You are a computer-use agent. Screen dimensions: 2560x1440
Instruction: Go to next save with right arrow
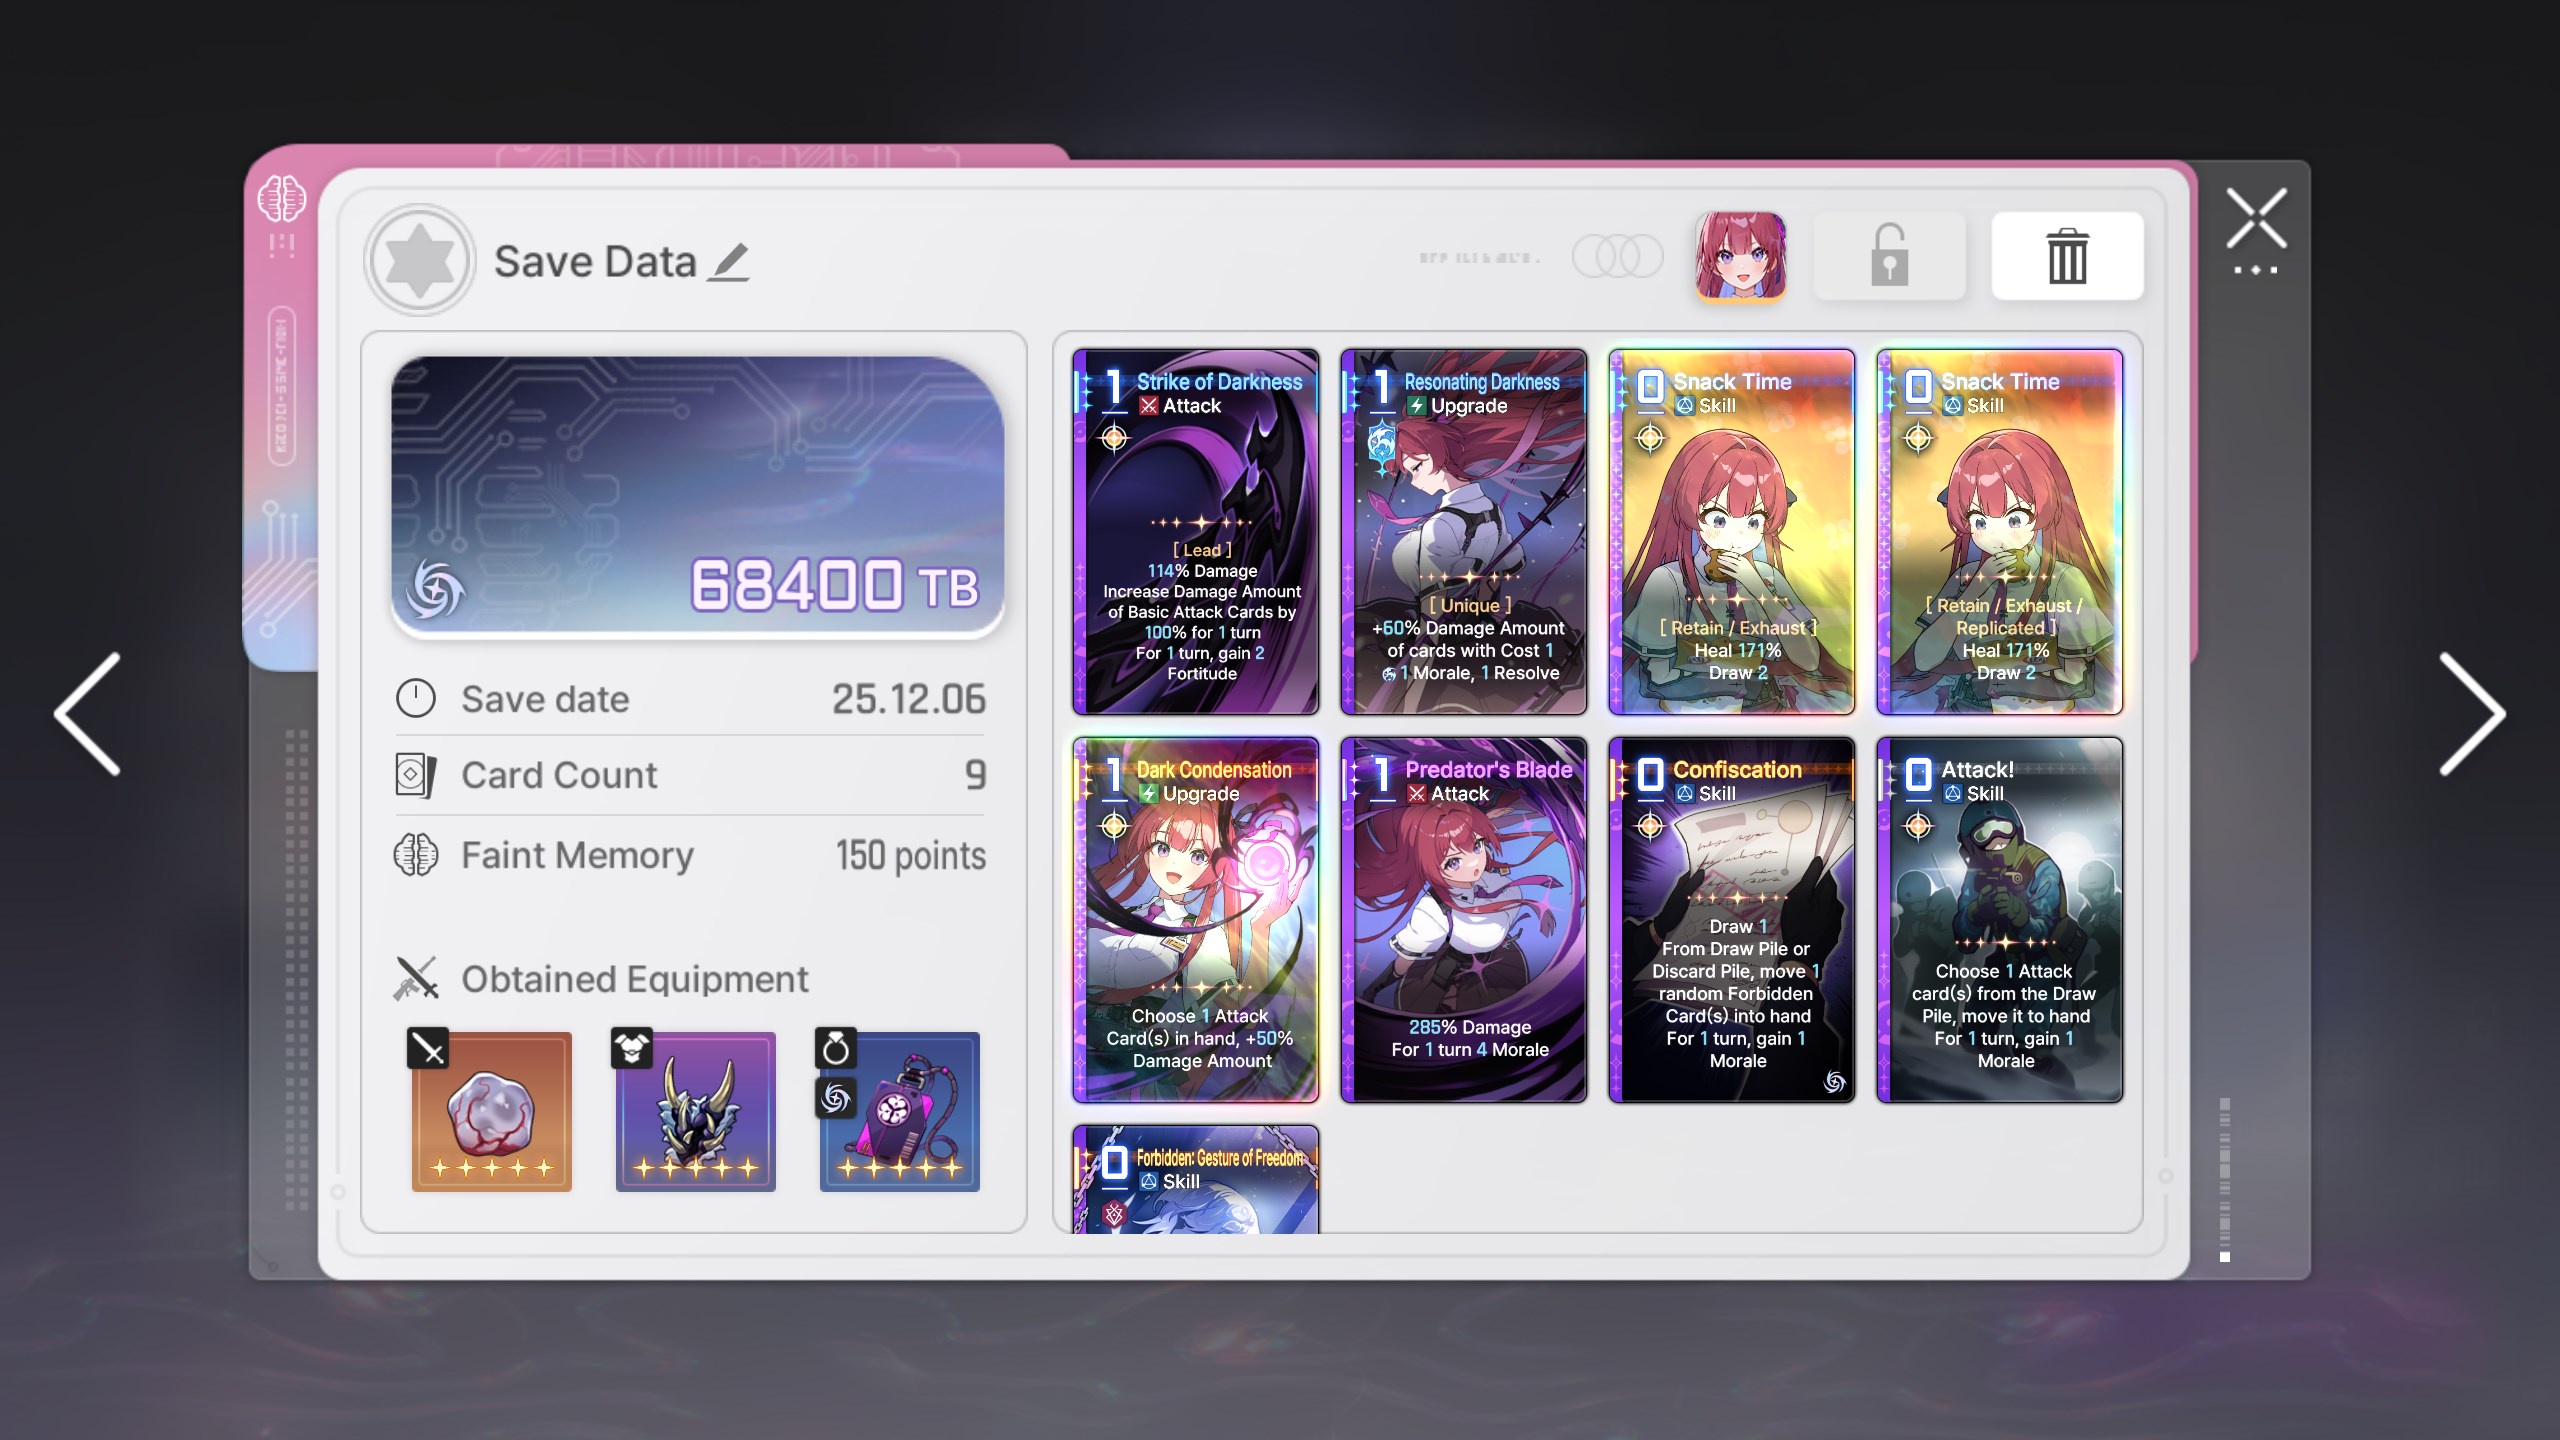(x=2471, y=714)
